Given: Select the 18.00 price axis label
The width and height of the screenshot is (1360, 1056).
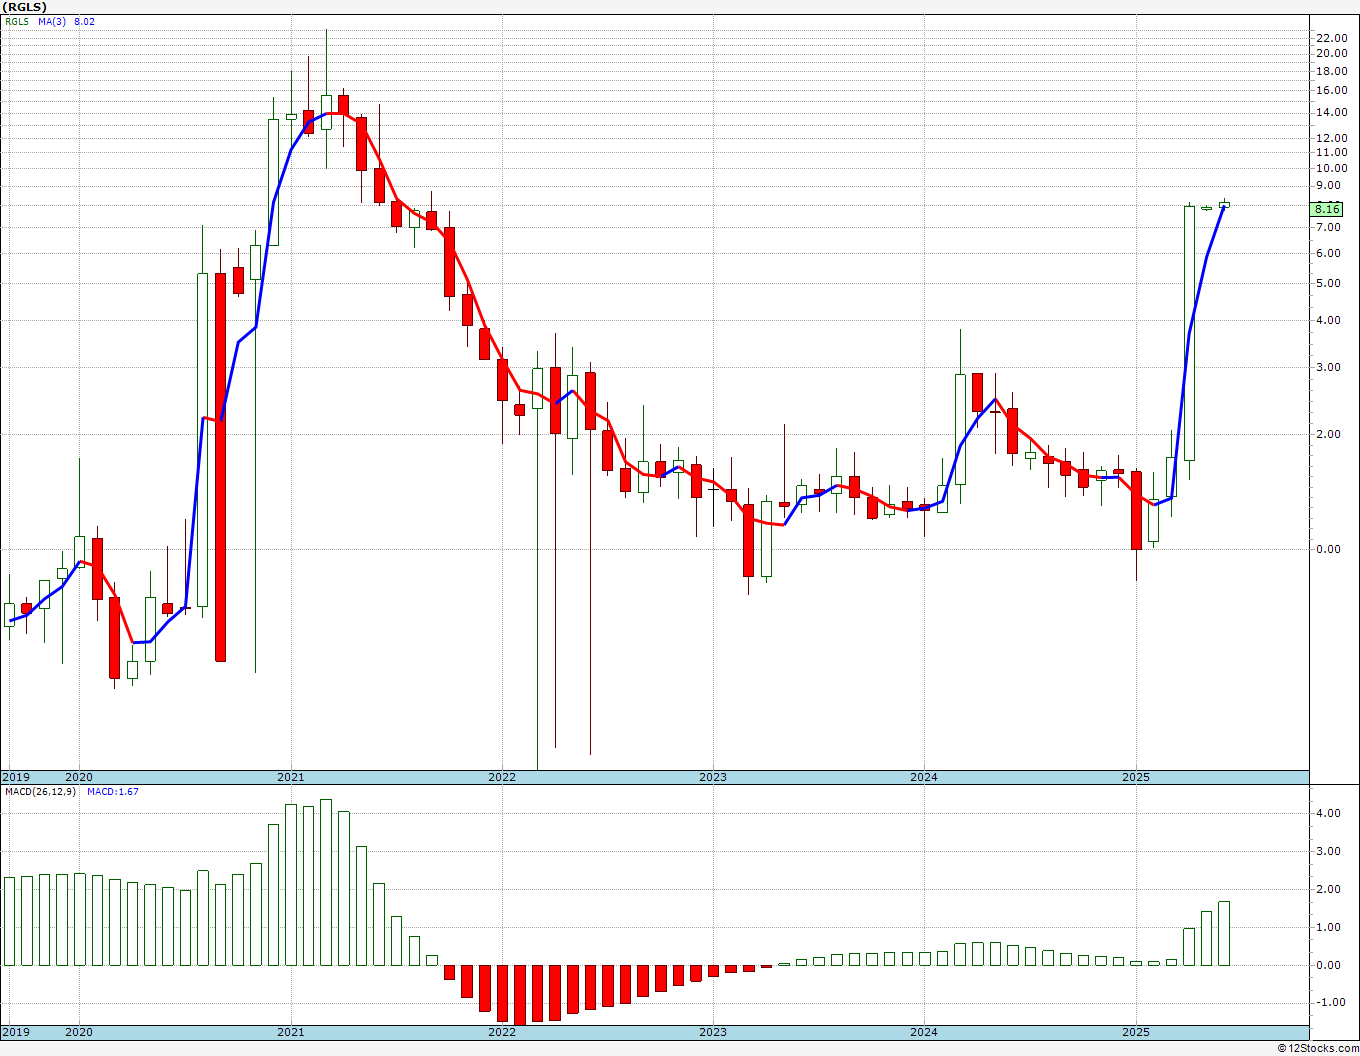Looking at the screenshot, I should [1331, 70].
